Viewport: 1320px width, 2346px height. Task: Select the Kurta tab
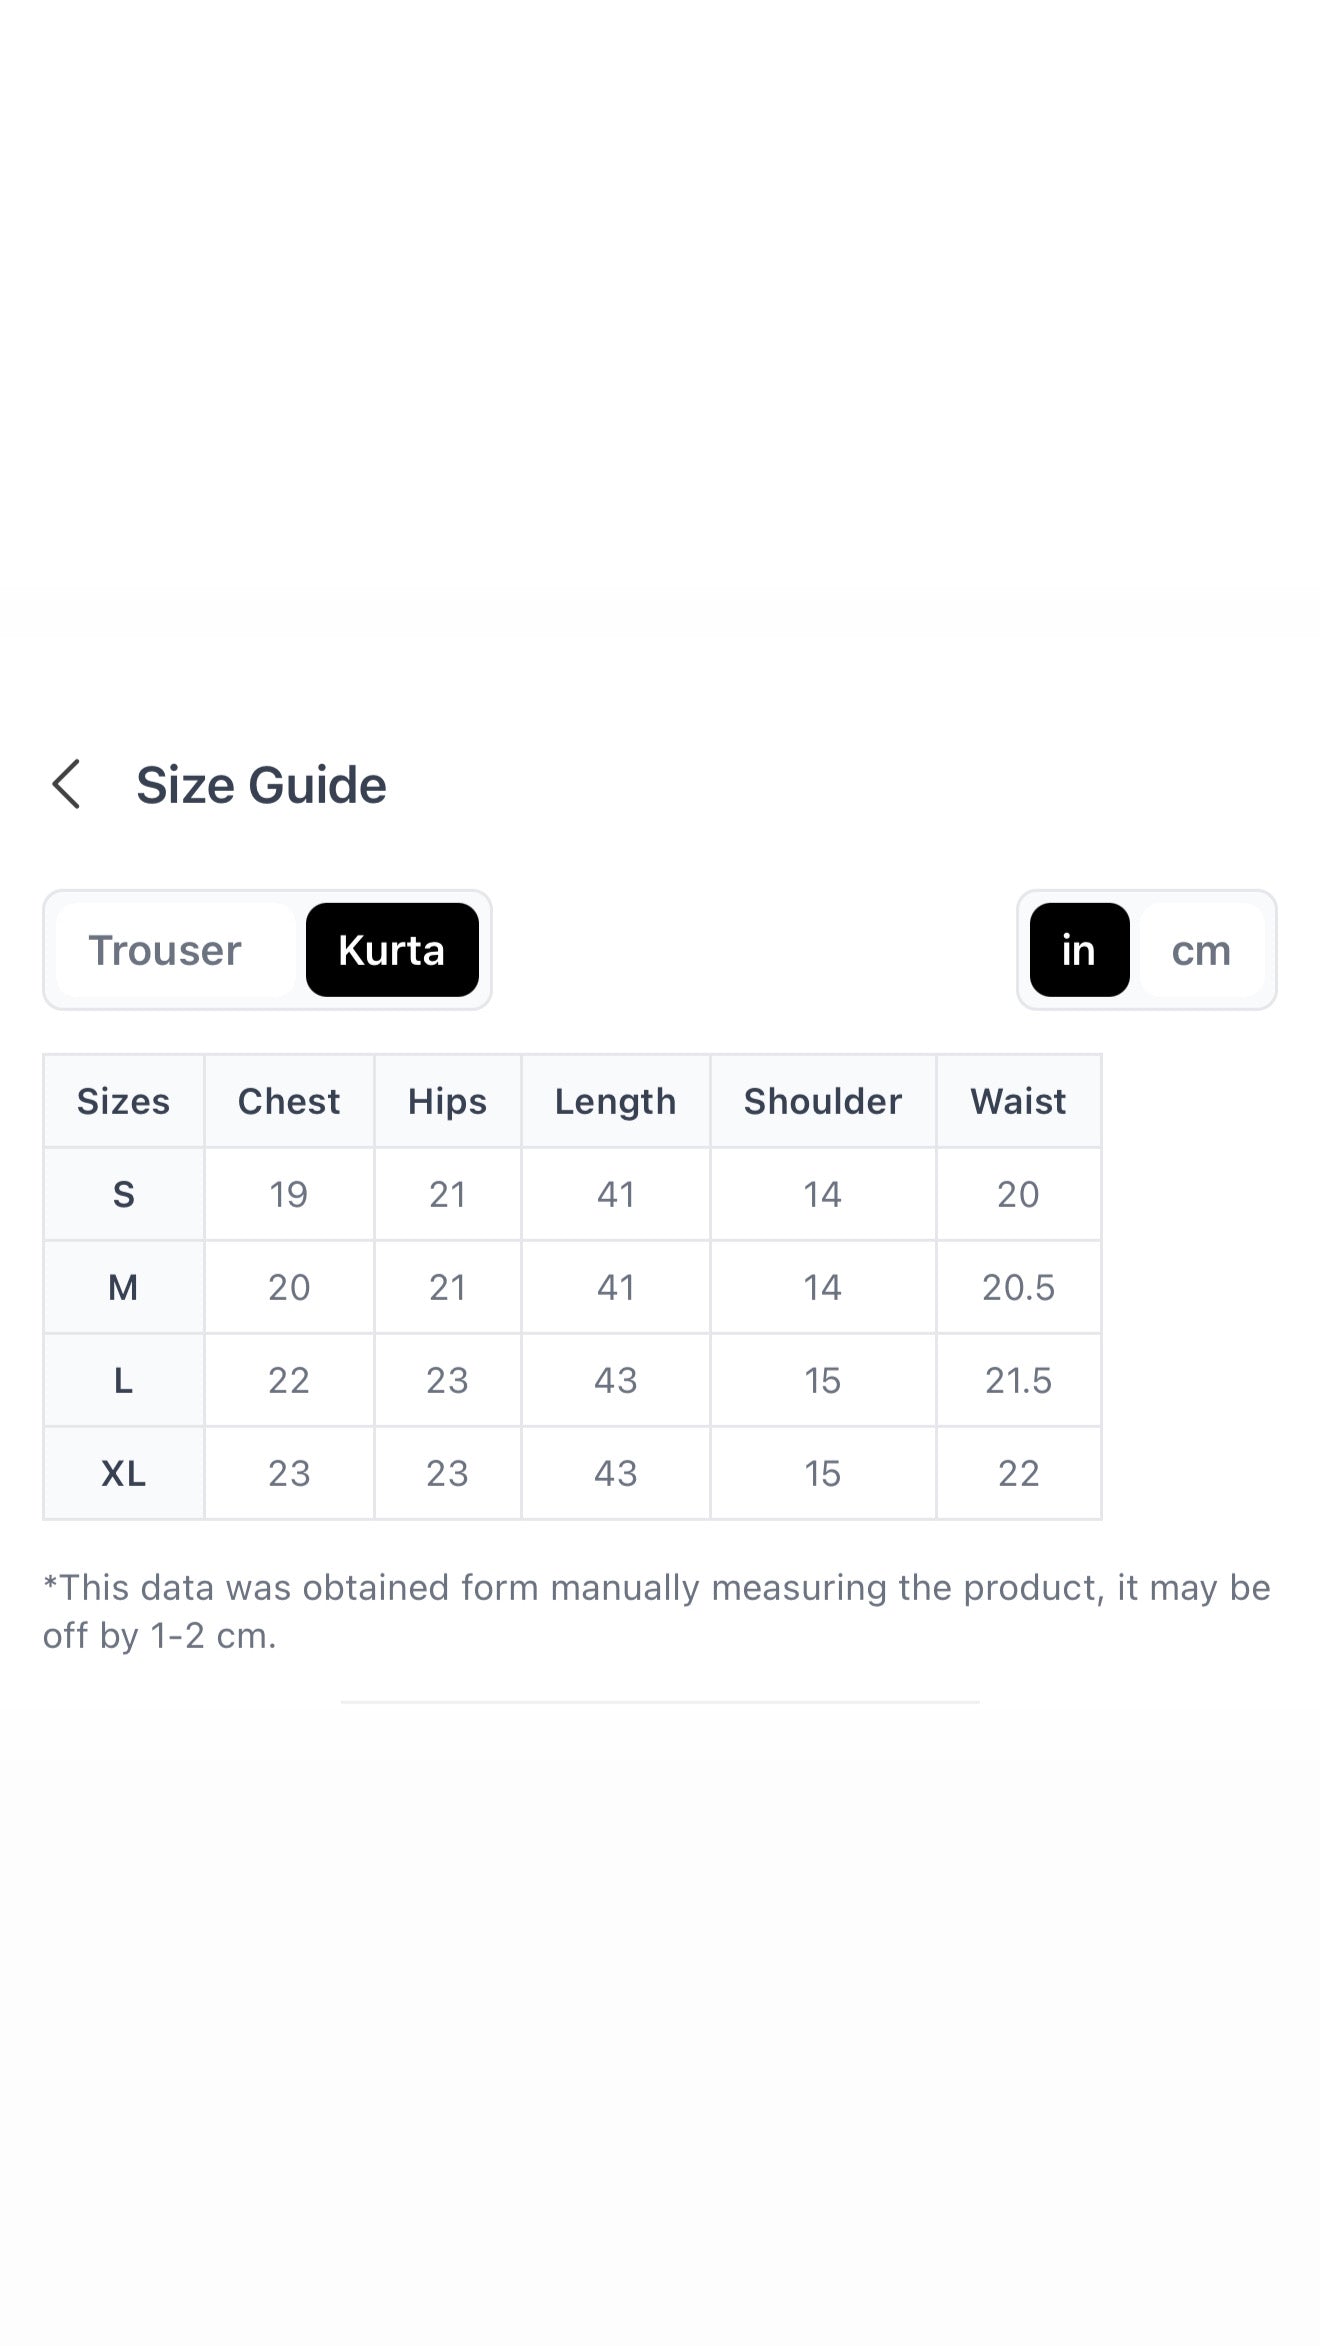[x=392, y=950]
